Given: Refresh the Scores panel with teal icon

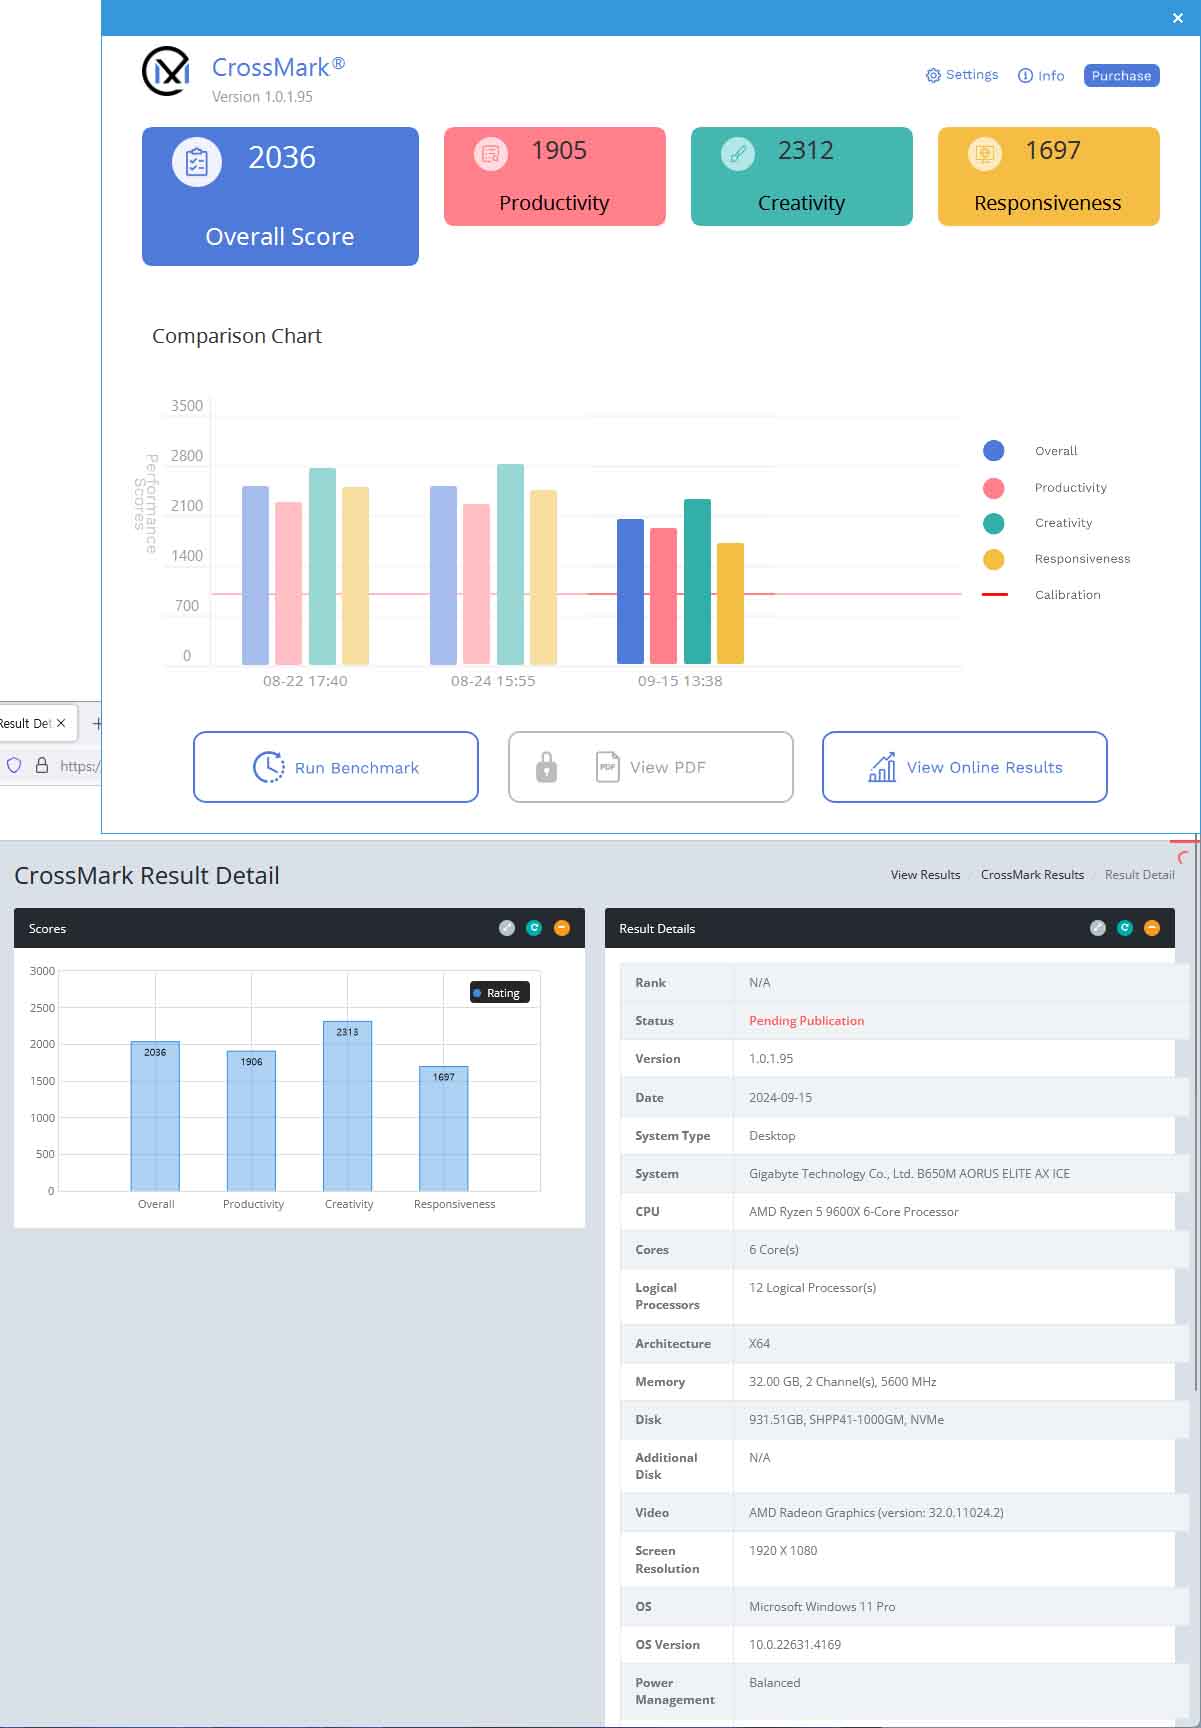Looking at the screenshot, I should coord(534,928).
